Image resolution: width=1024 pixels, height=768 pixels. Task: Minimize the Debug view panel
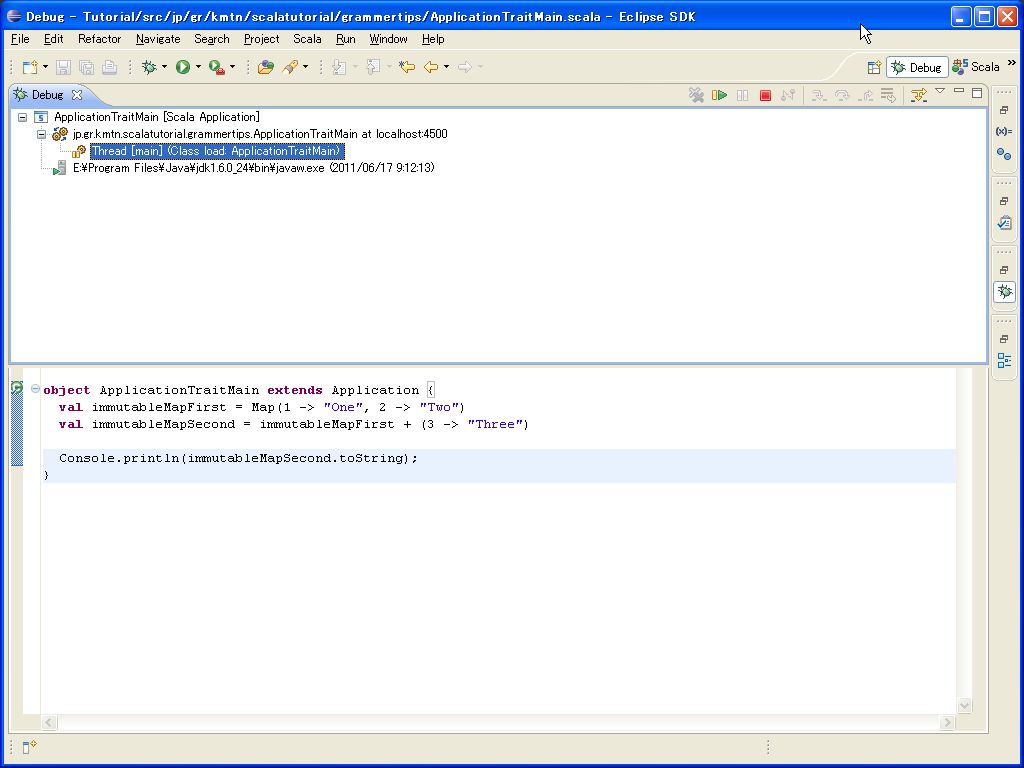[x=959, y=91]
